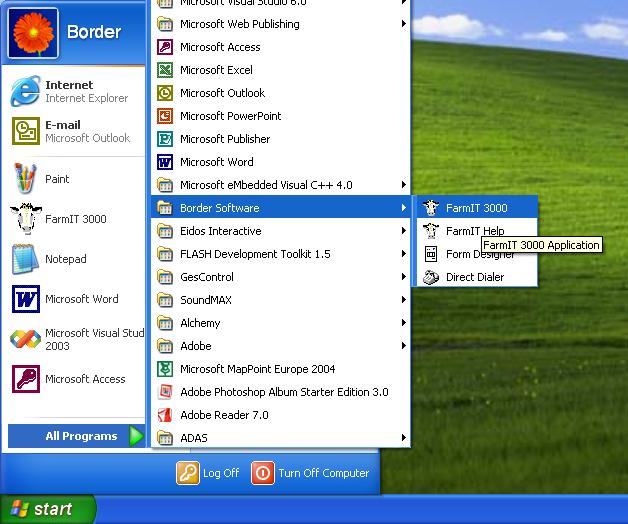
Task: Click the Microsoft Publisher icon
Action: [x=165, y=139]
